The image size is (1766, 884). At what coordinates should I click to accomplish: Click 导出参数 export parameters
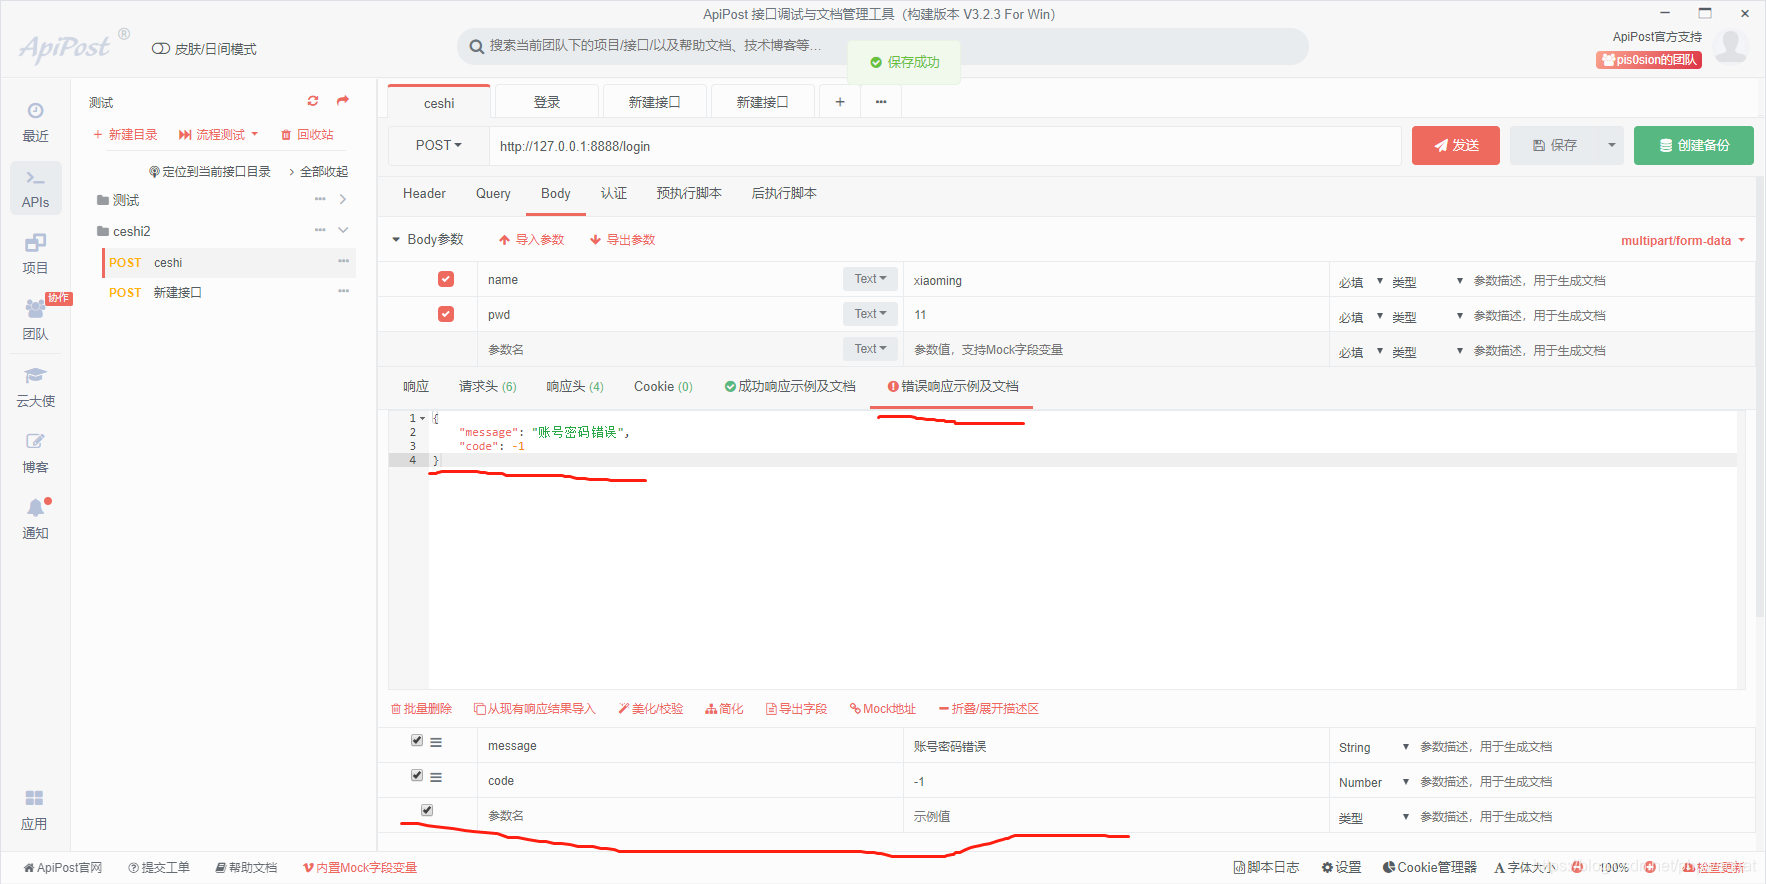pyautogui.click(x=622, y=240)
